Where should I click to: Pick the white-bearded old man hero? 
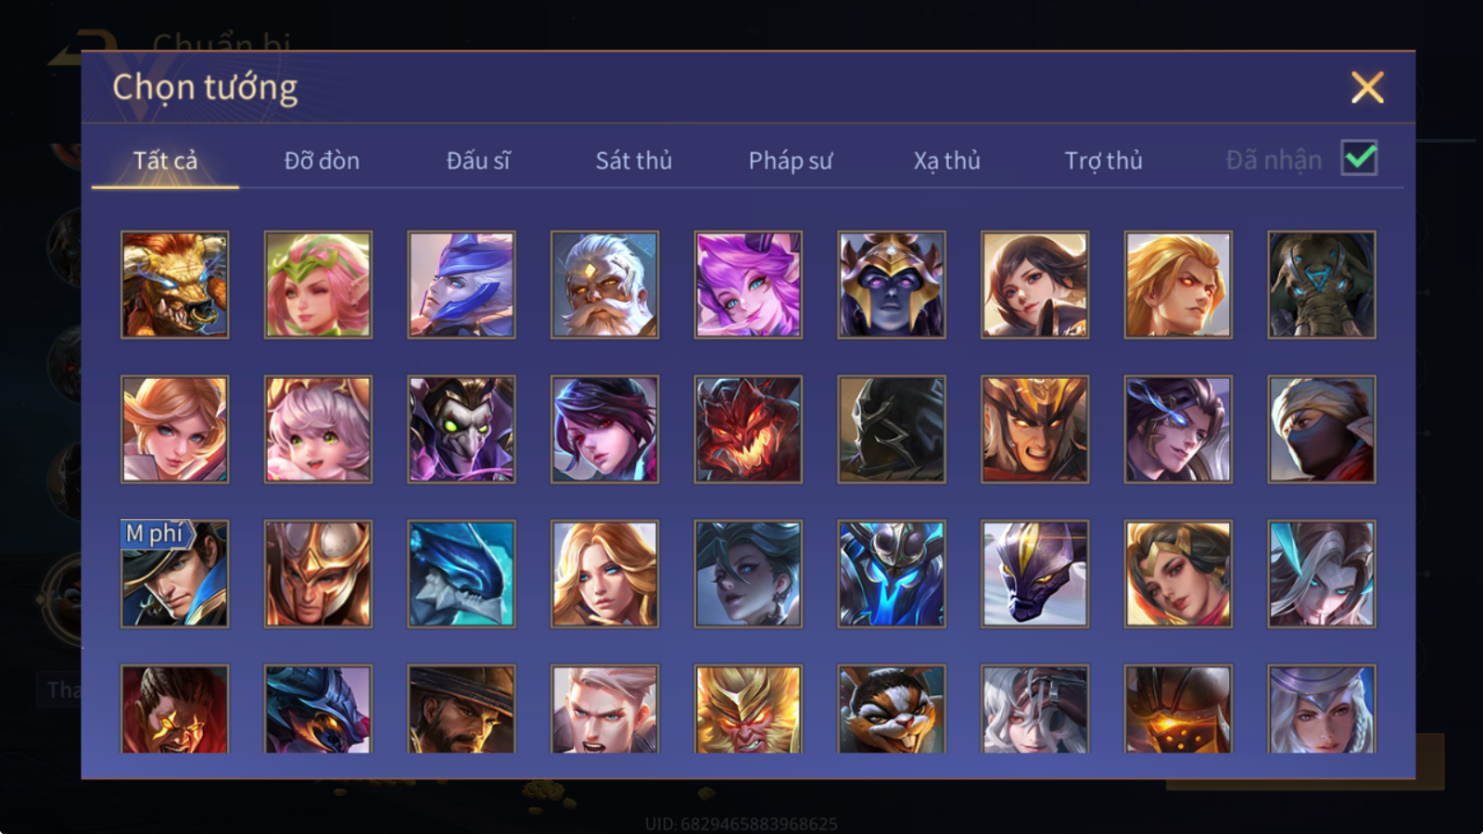pos(605,285)
